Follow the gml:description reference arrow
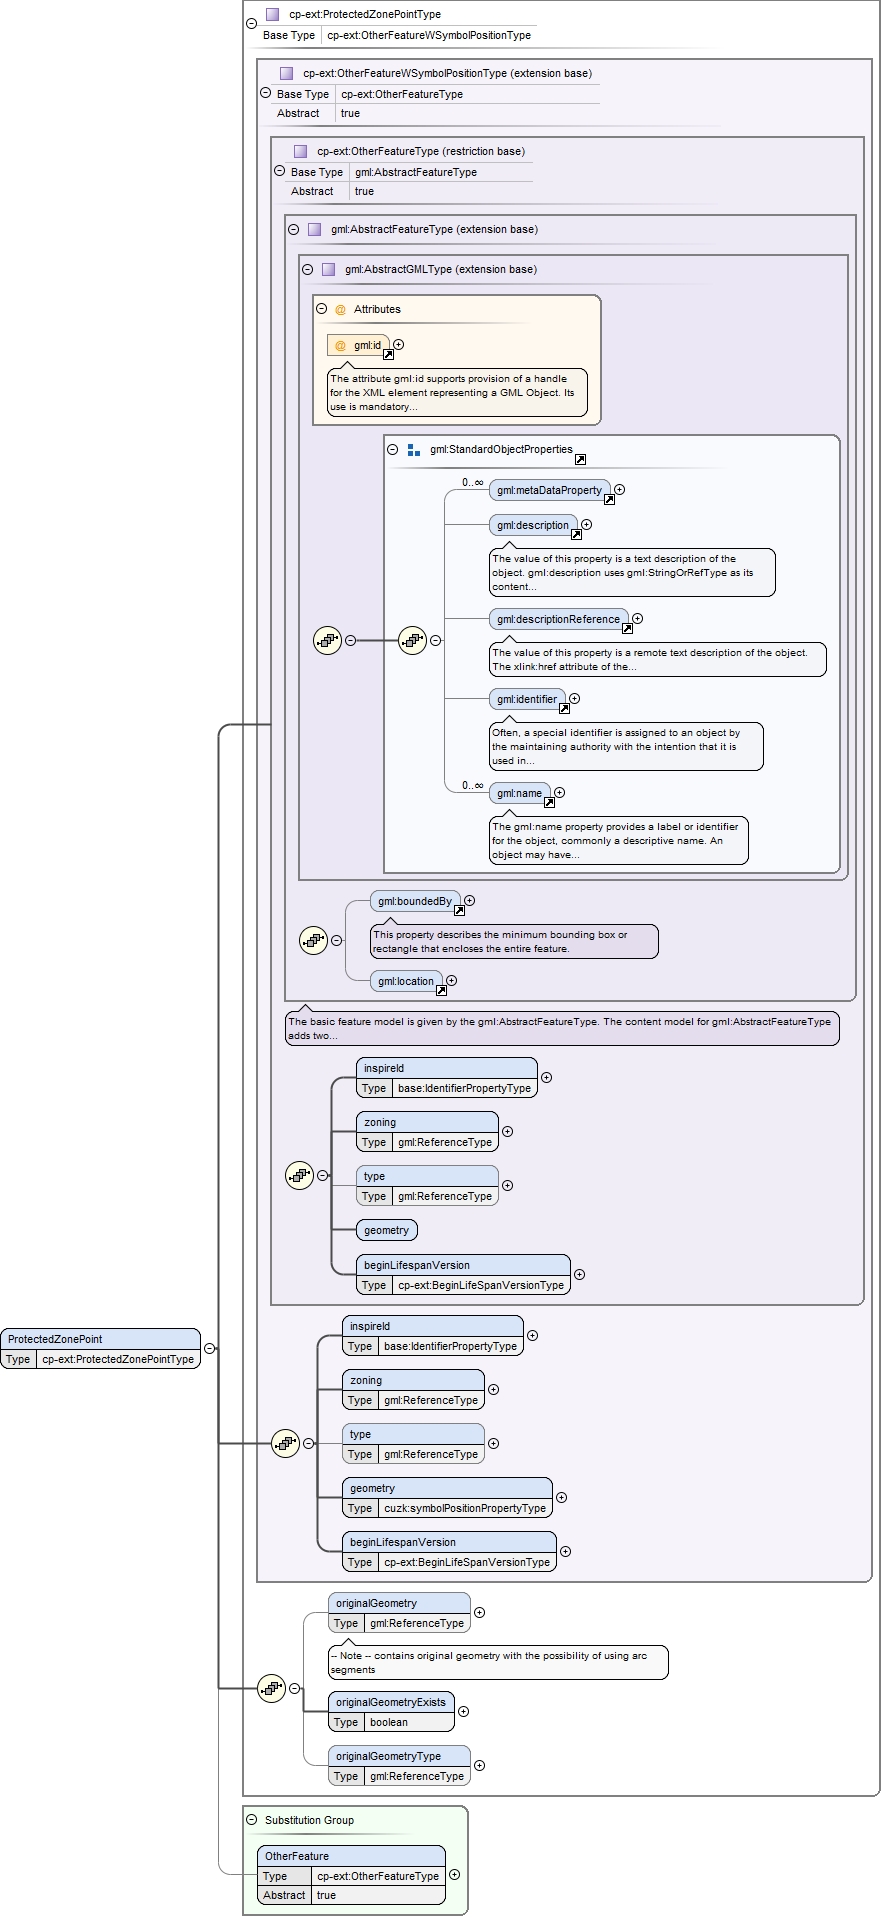The width and height of the screenshot is (882, 1917). point(576,534)
